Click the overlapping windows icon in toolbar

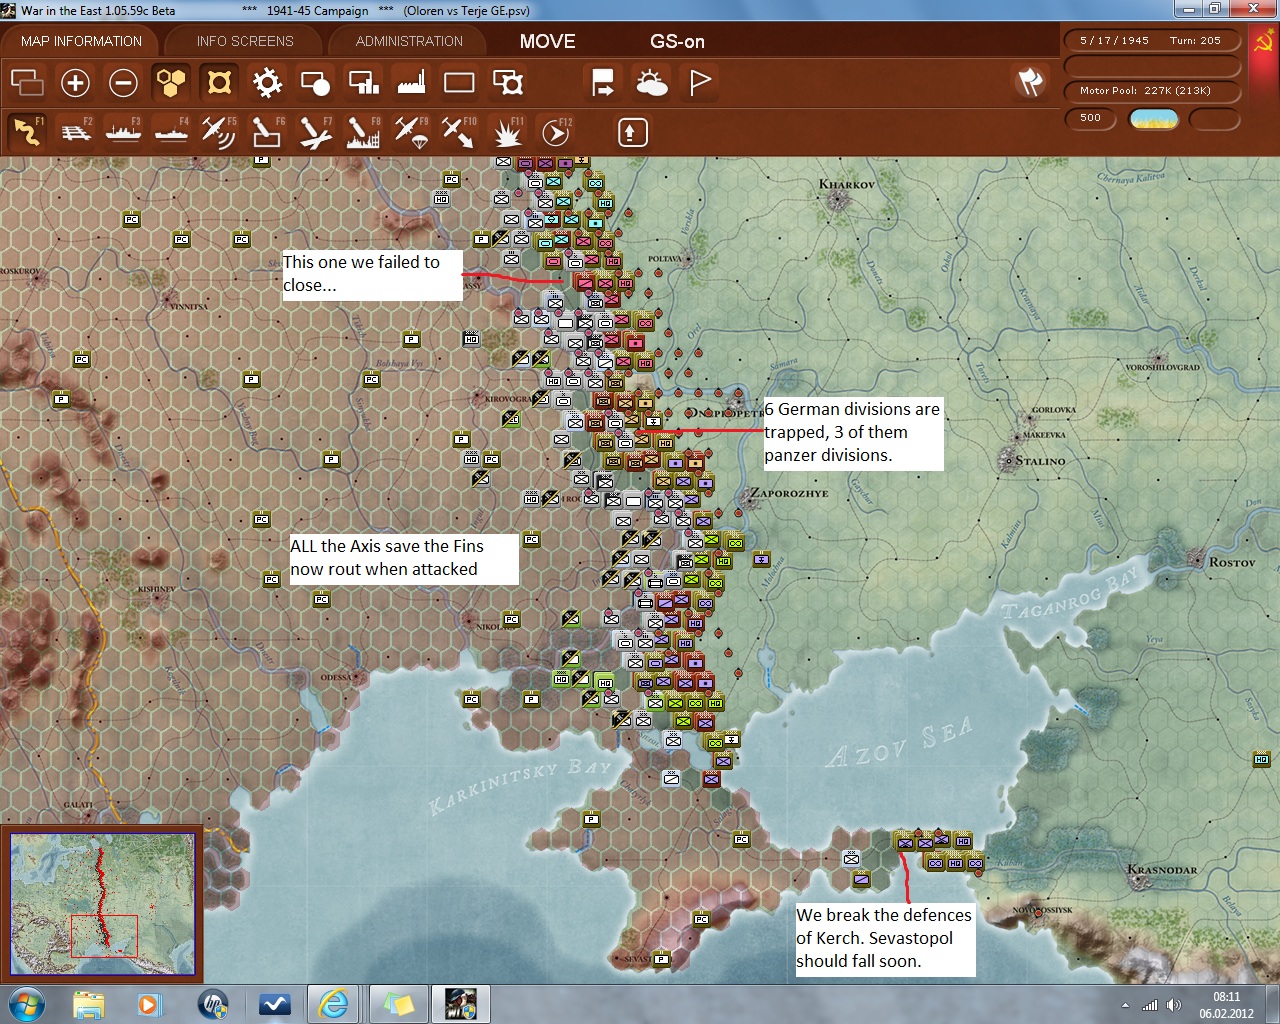click(x=27, y=82)
